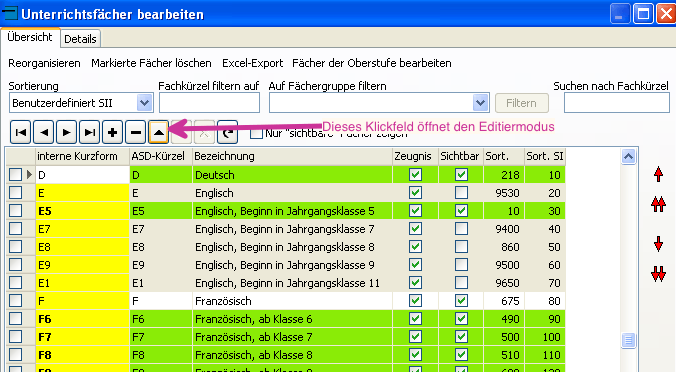Screen dimensions: 676x372
Task: Toggle Zeugnis checkbox for E5 row
Action: [415, 211]
